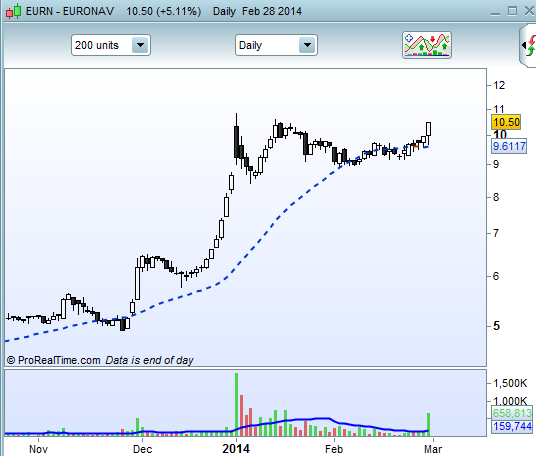Click the candlestick chart icon in title bar
Image resolution: width=536 pixels, height=456 pixels.
14,11
